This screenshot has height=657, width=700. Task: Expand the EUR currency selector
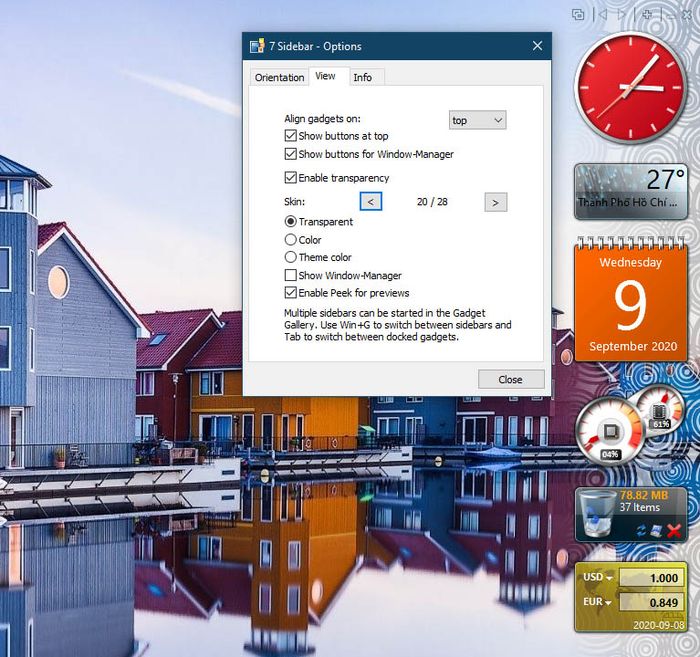[597, 602]
